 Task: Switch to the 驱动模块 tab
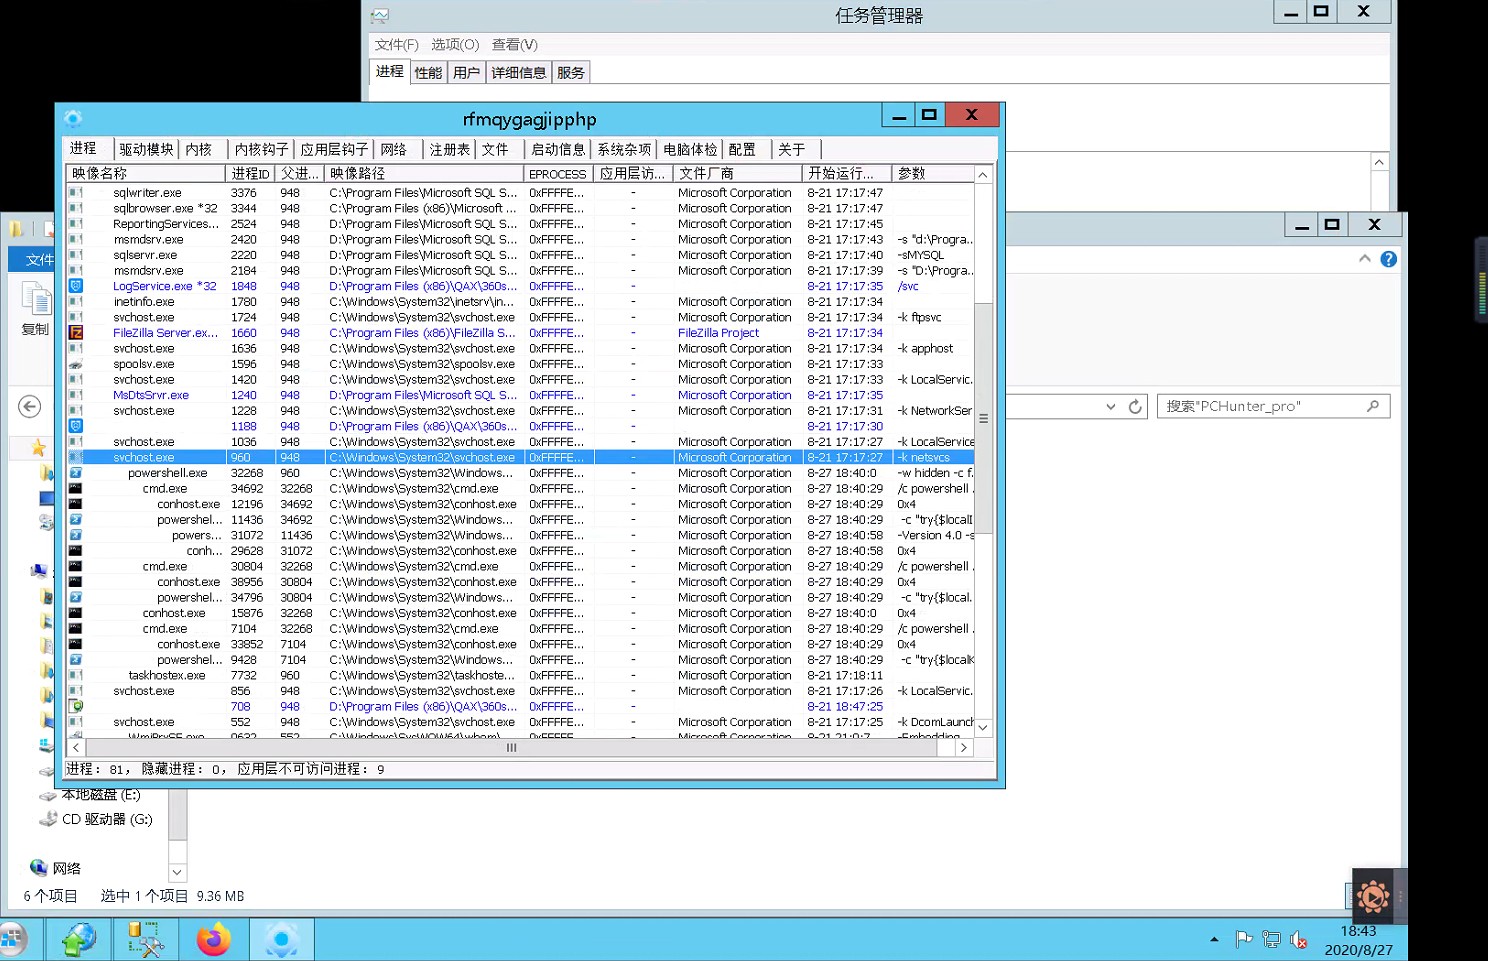point(146,149)
